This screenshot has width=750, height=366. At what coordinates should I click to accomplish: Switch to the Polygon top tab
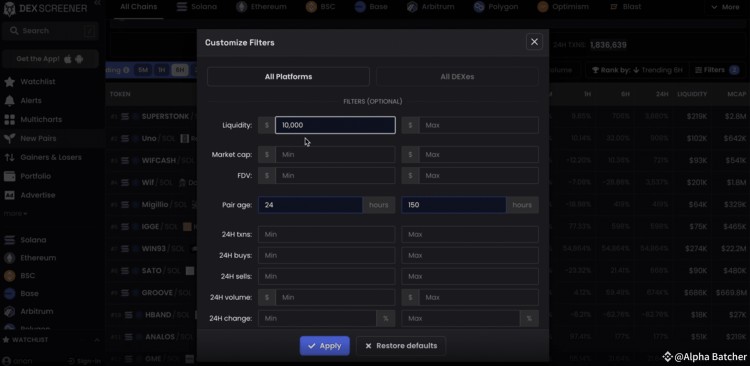tap(497, 7)
